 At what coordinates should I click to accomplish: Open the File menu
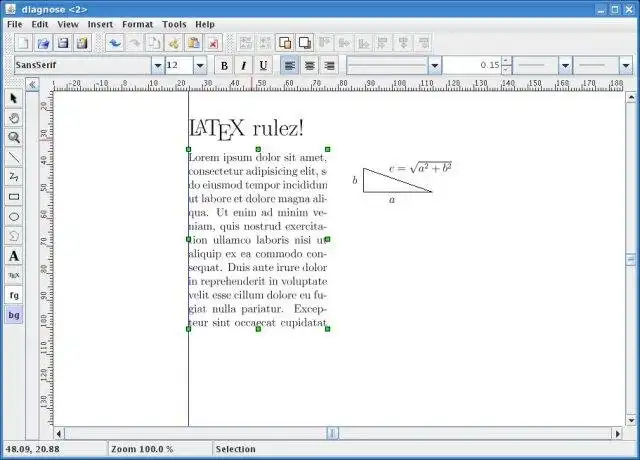tap(15, 24)
